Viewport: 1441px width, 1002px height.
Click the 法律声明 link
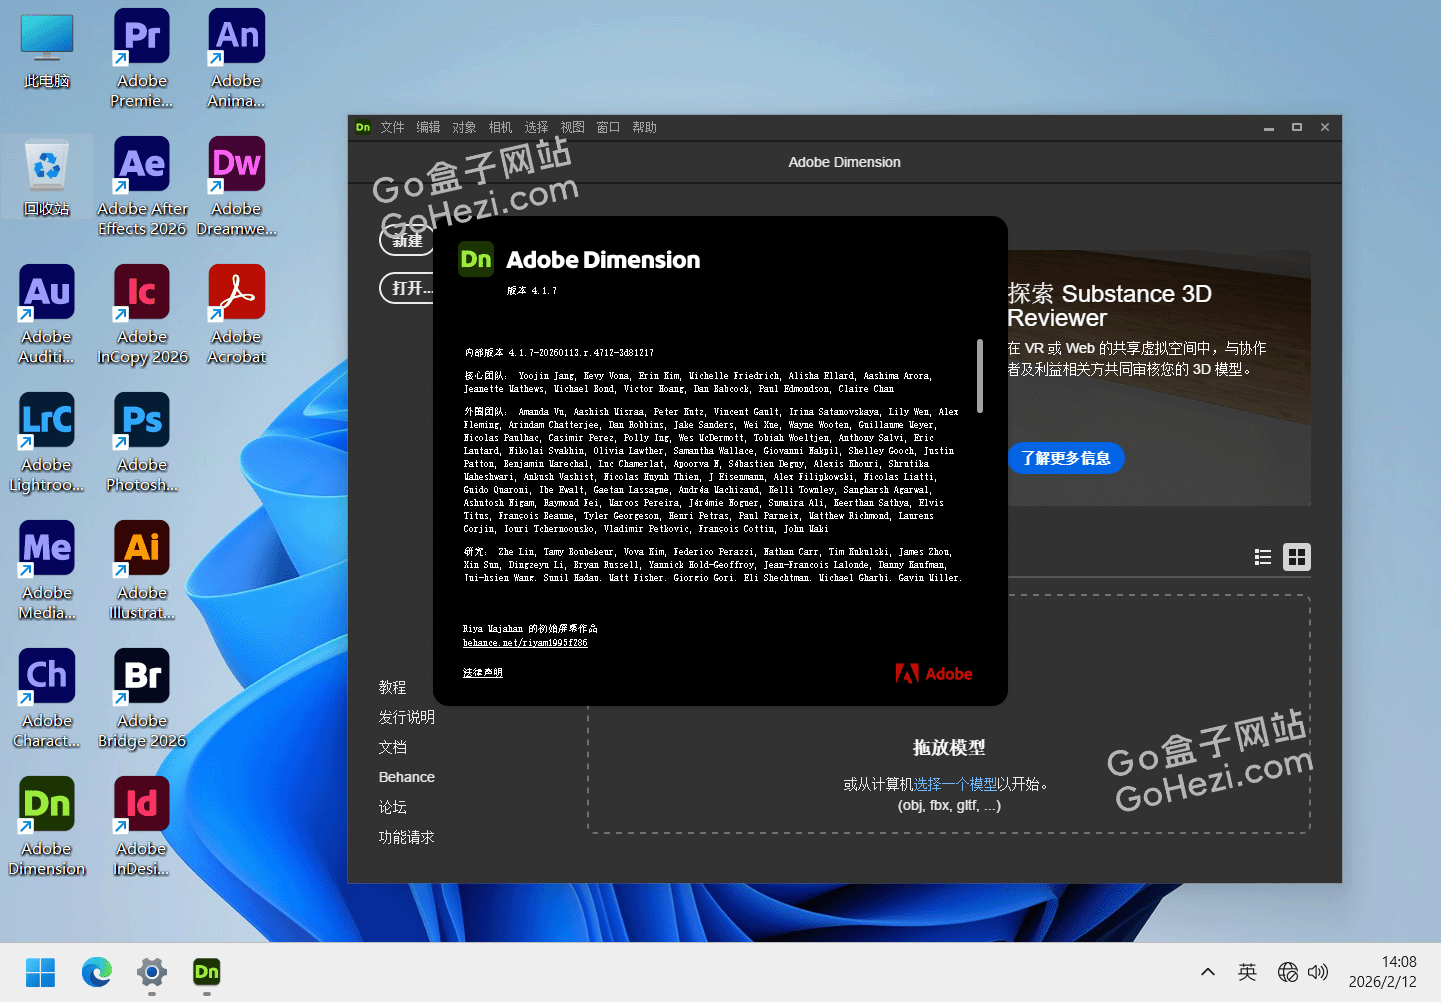(483, 673)
